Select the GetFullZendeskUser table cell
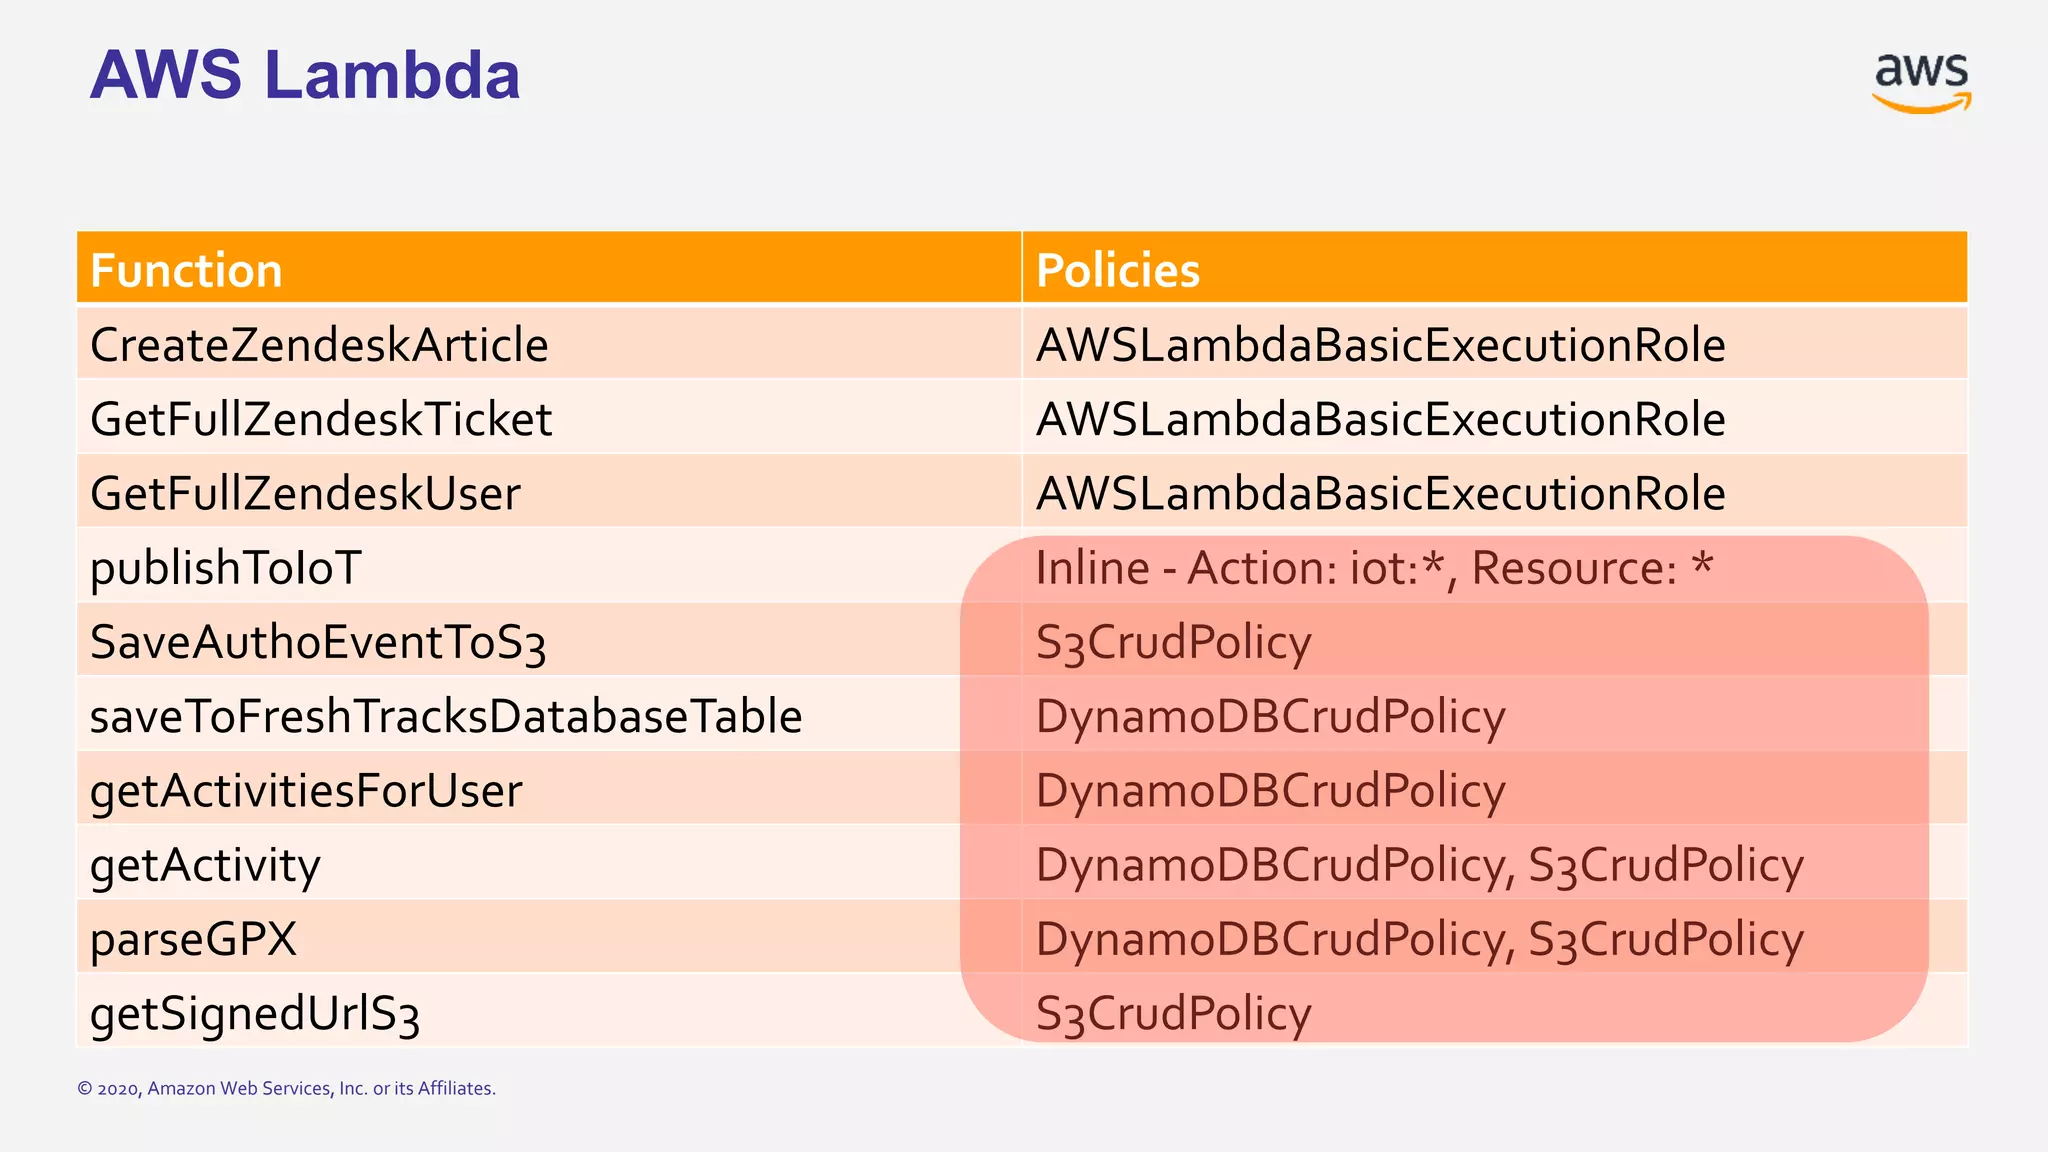Screen dimensions: 2048x1152 tap(305, 493)
